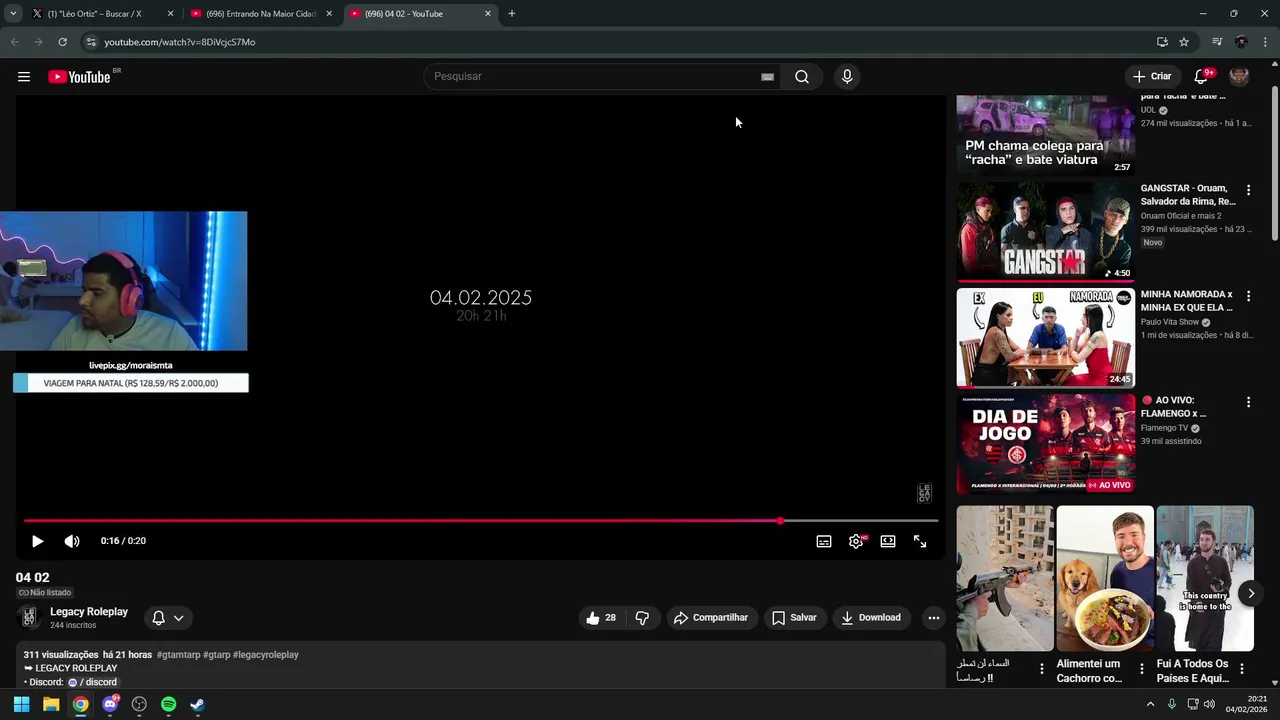The image size is (1280, 720).
Task: Show hidden system tray icons
Action: tap(1150, 704)
